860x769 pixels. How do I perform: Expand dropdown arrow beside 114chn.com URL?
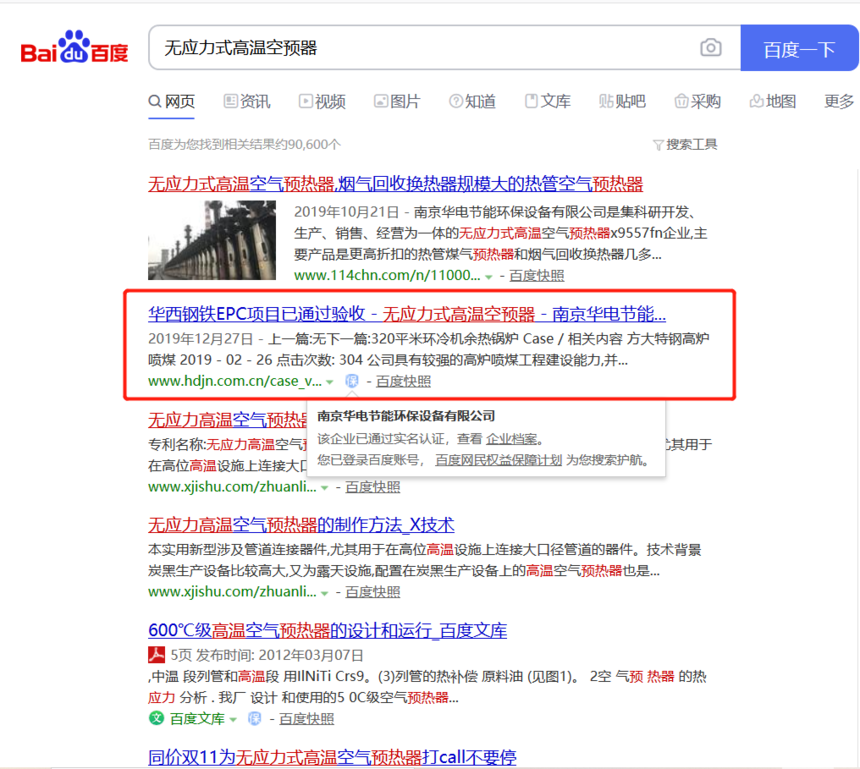(x=489, y=277)
